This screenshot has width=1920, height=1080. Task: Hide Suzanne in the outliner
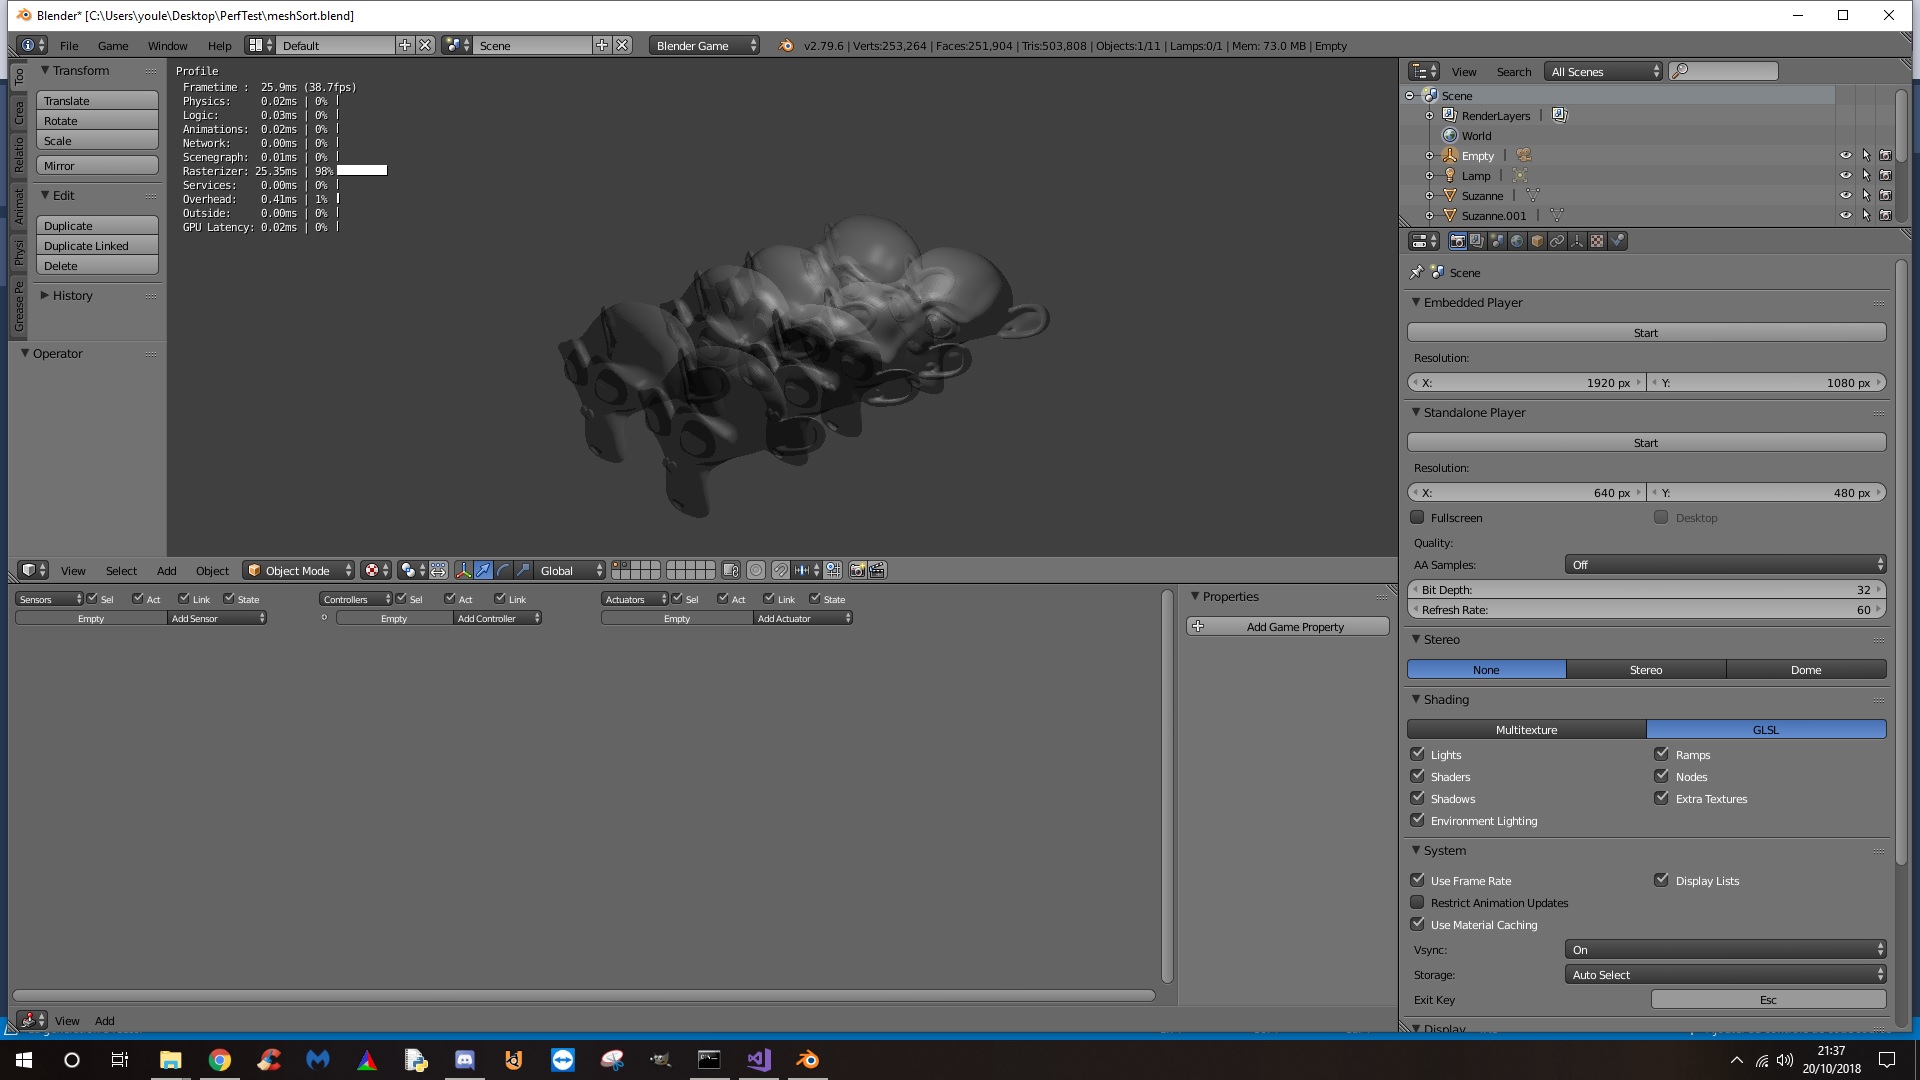pos(1845,195)
